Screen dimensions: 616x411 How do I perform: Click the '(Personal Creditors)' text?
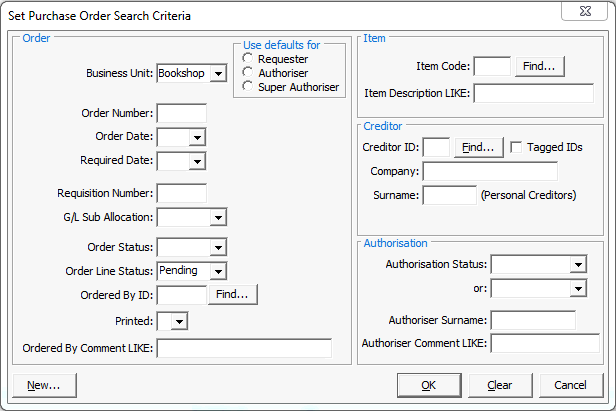pyautogui.click(x=528, y=195)
